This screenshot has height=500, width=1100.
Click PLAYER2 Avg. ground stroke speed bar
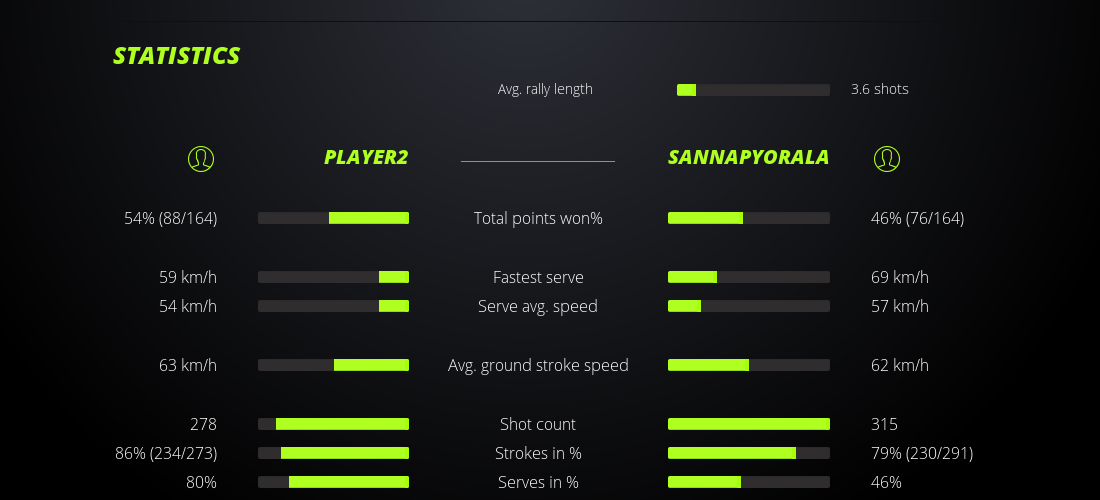point(333,365)
